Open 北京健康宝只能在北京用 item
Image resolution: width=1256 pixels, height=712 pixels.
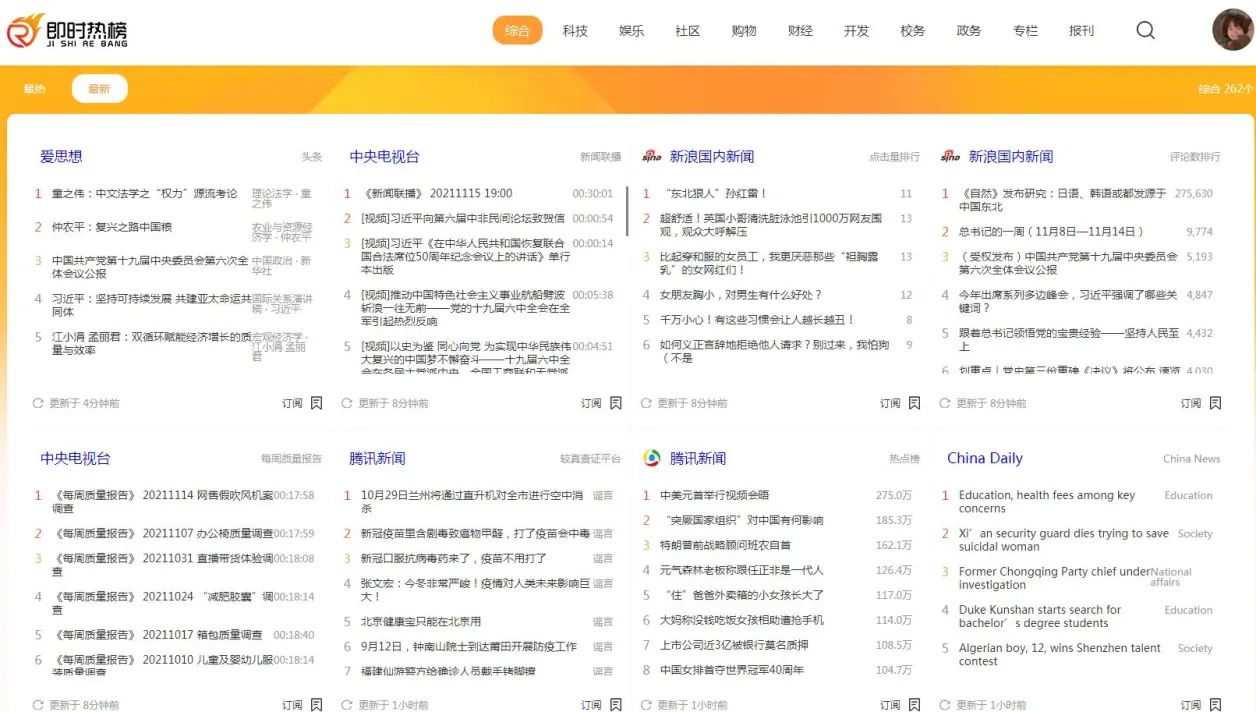coord(421,621)
